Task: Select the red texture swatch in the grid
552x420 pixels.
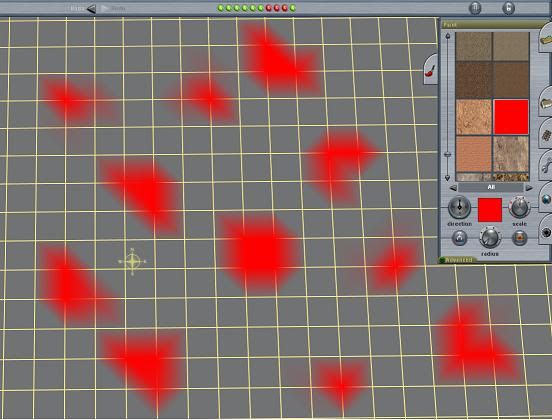Action: pyautogui.click(x=511, y=117)
